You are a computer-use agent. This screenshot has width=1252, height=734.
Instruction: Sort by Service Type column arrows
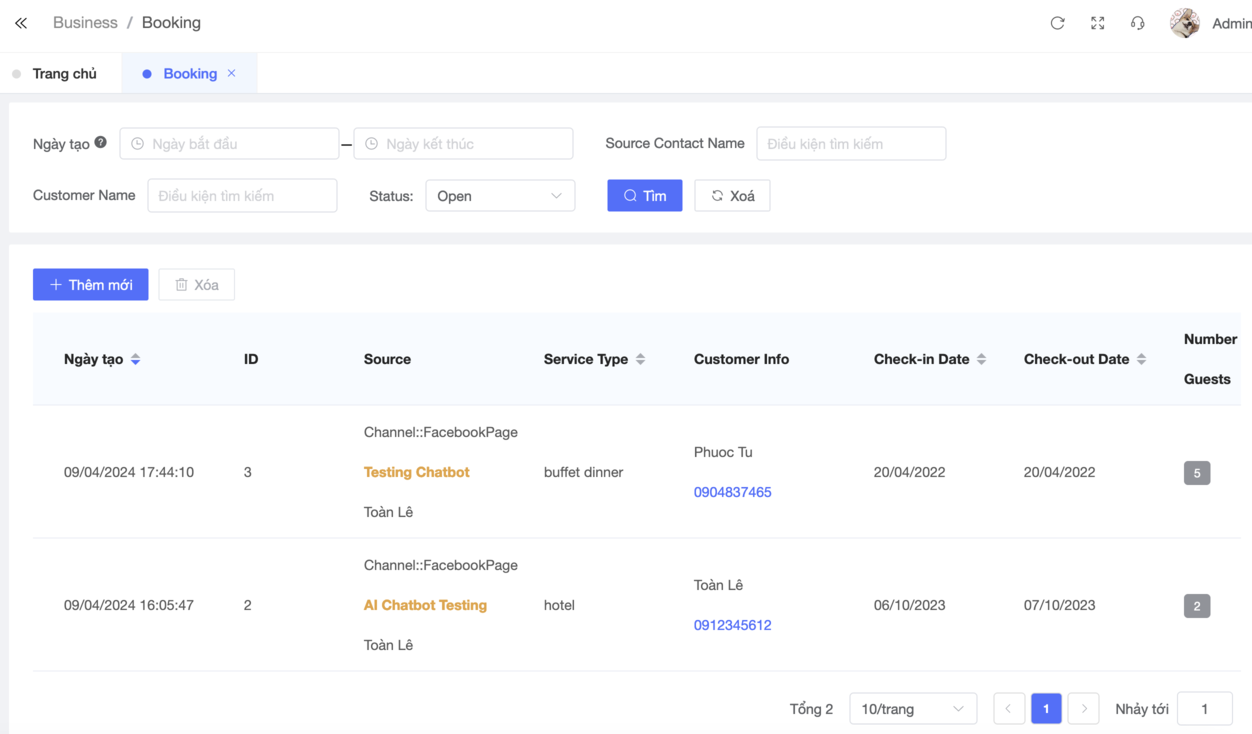tap(641, 359)
